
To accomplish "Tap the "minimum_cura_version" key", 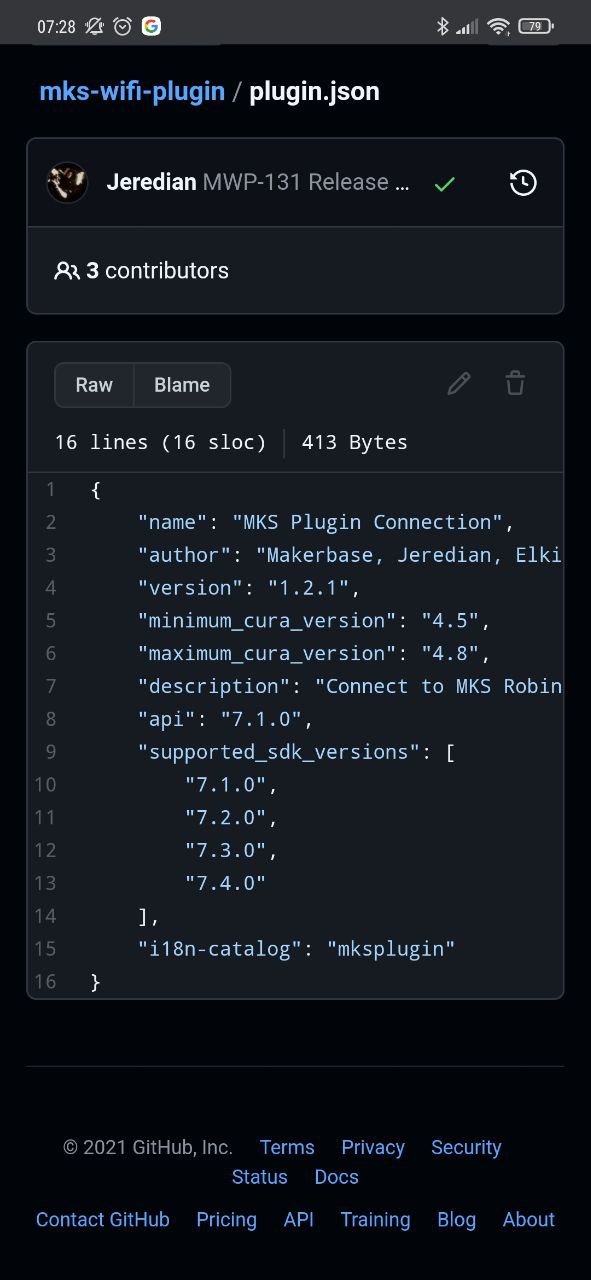I will click(x=262, y=620).
